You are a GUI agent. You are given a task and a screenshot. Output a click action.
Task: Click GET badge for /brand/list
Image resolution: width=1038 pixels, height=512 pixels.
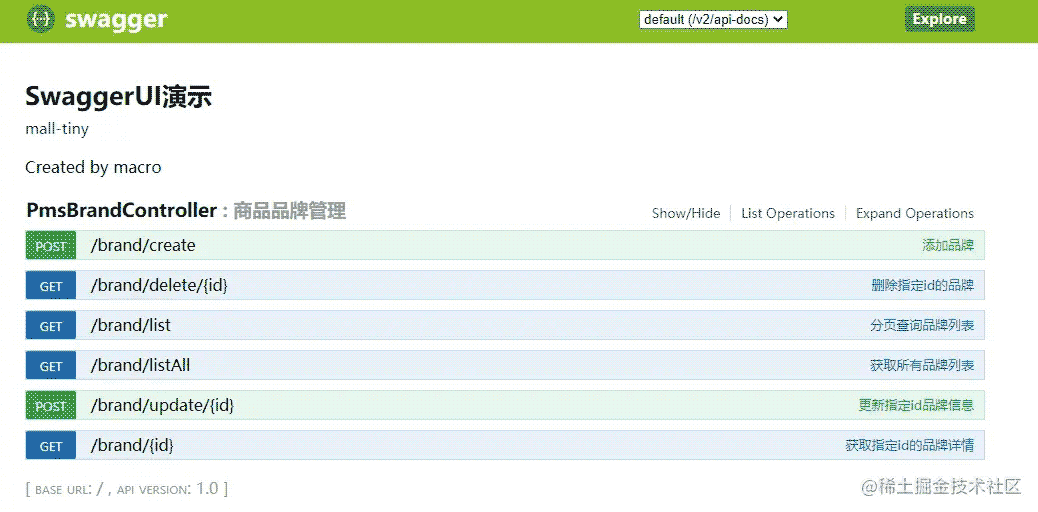coord(51,326)
